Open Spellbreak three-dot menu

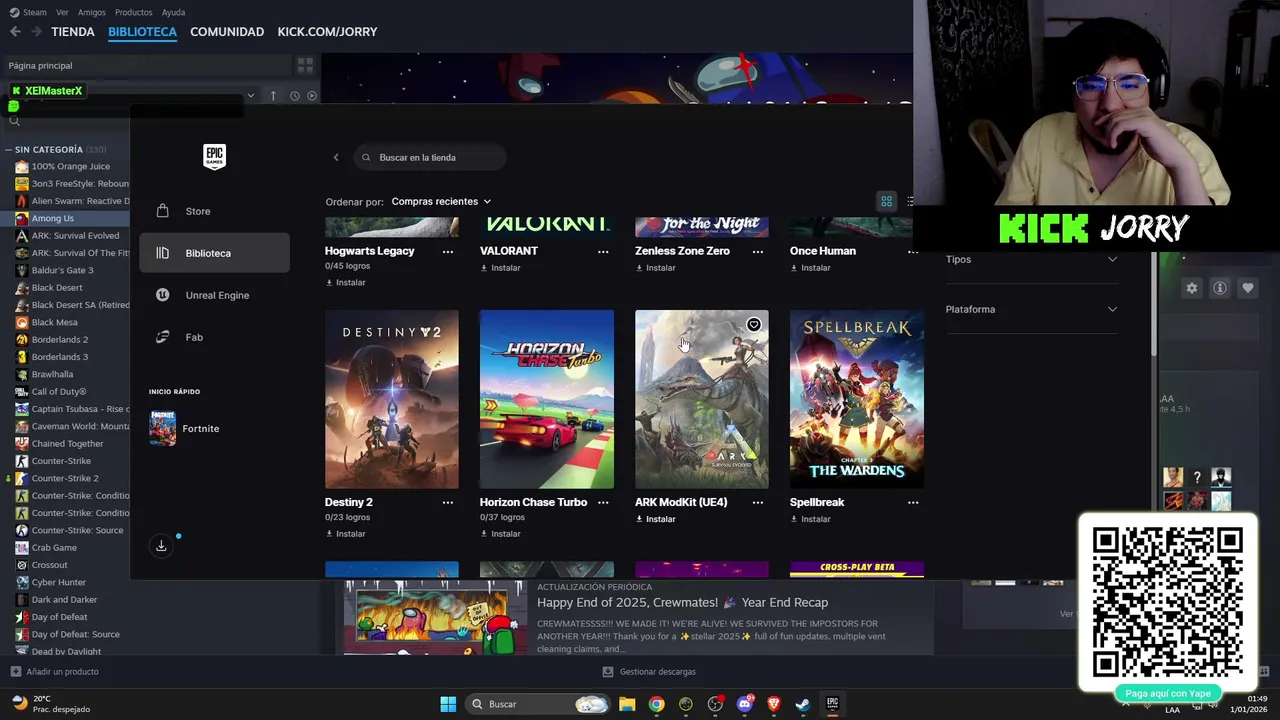click(913, 502)
